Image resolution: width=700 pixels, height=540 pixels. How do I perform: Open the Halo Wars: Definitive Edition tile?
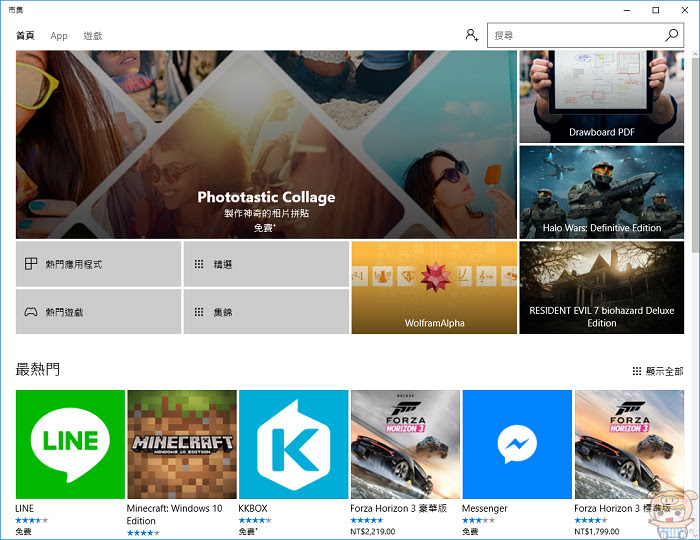coord(601,192)
